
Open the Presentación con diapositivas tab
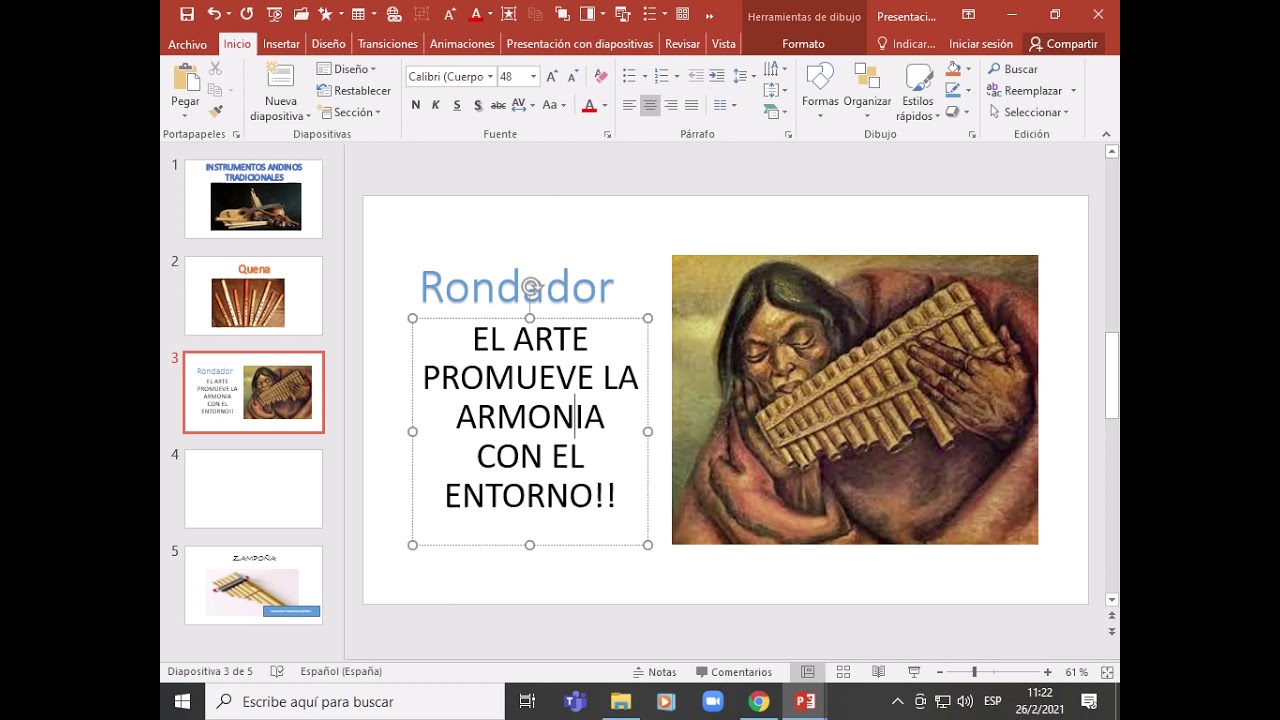[579, 44]
